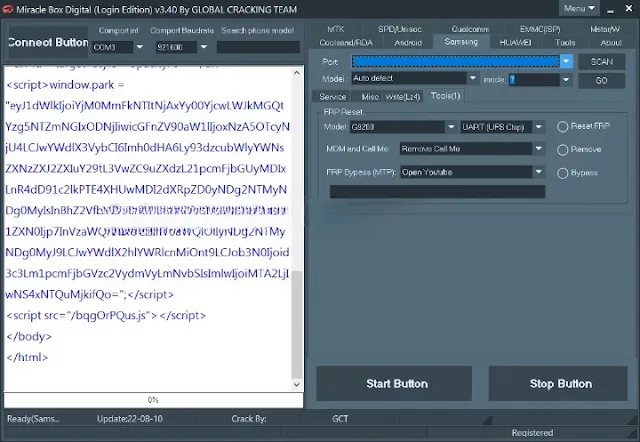This screenshot has width=640, height=442.
Task: Close the Miracle Box window
Action: click(629, 9)
